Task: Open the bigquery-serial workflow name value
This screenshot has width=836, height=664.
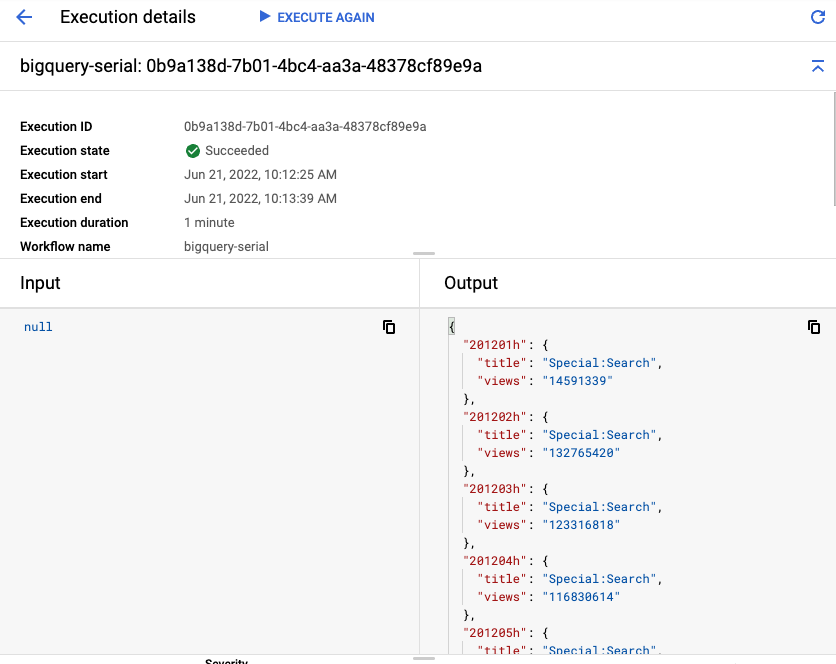Action: [x=226, y=247]
